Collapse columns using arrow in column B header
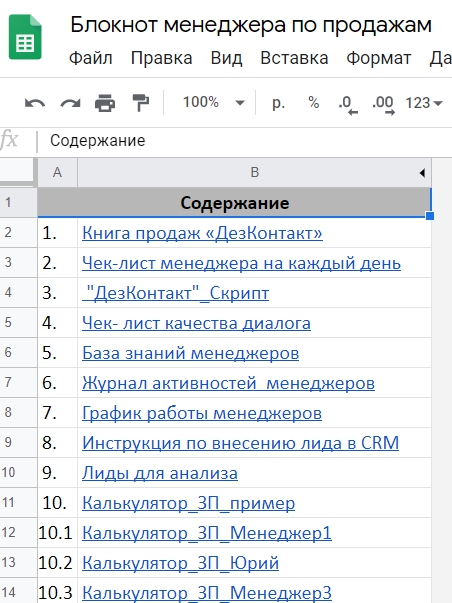 (x=422, y=173)
